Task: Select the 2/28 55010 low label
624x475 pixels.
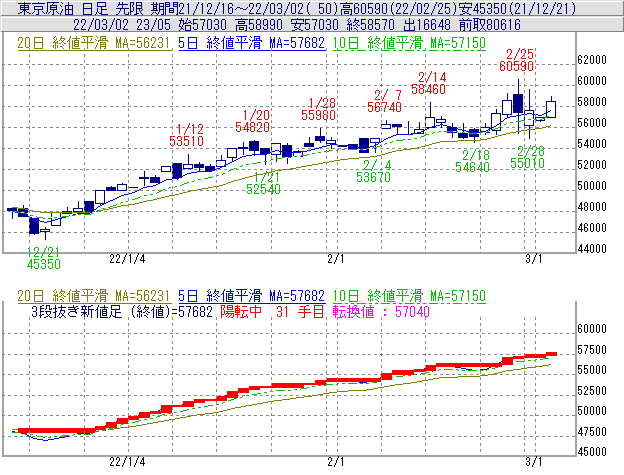Action: tap(527, 157)
